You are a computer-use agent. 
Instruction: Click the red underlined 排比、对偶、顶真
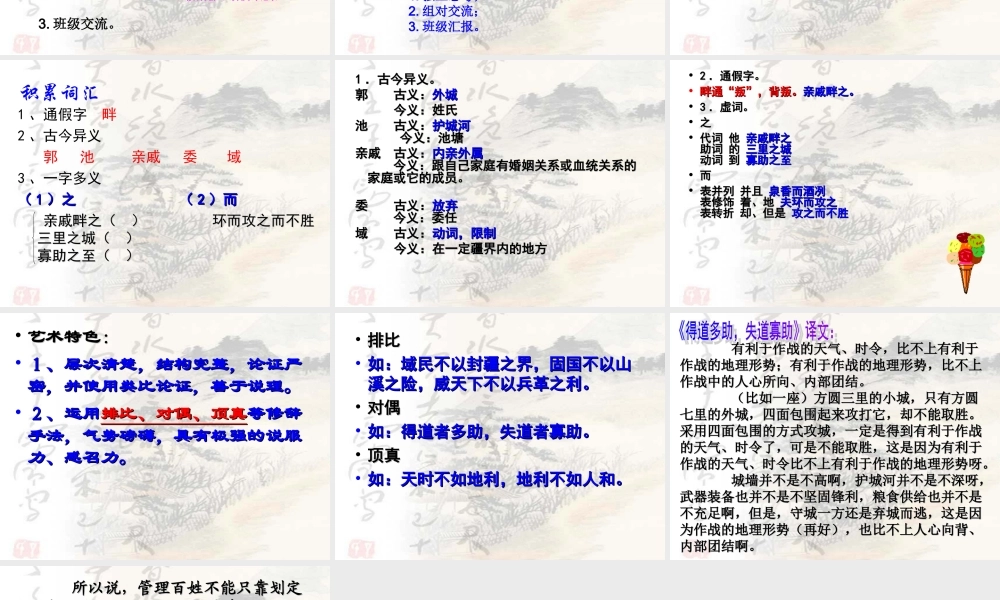[174, 414]
